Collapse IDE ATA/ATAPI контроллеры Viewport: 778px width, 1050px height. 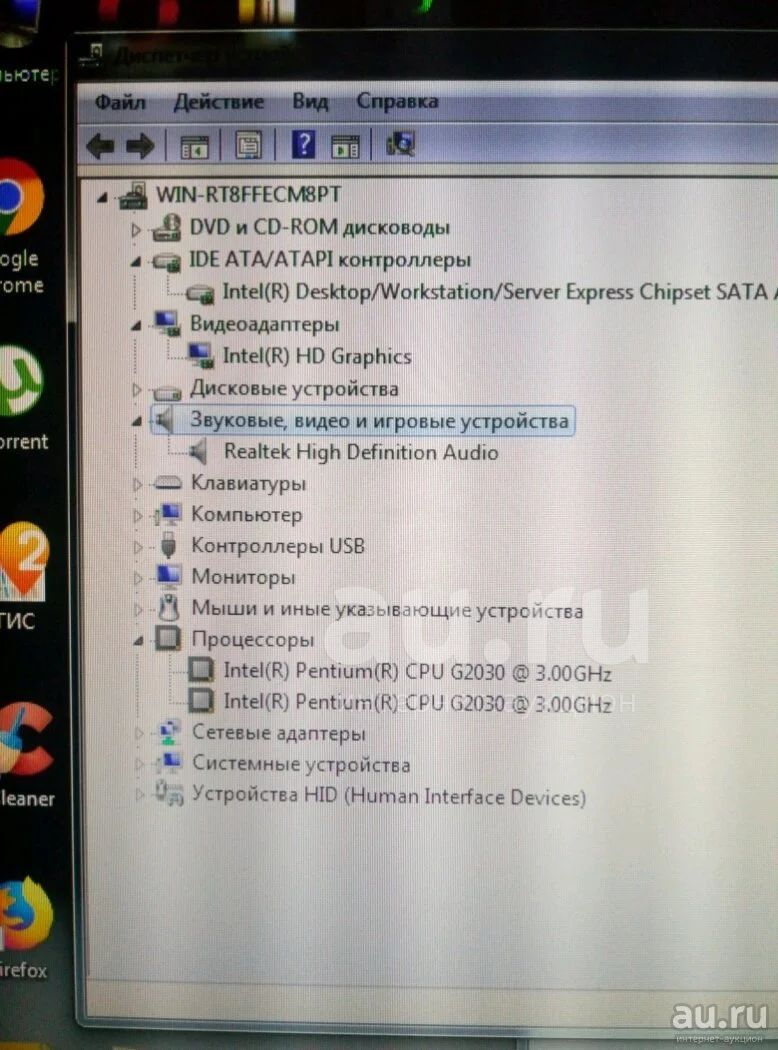137,262
